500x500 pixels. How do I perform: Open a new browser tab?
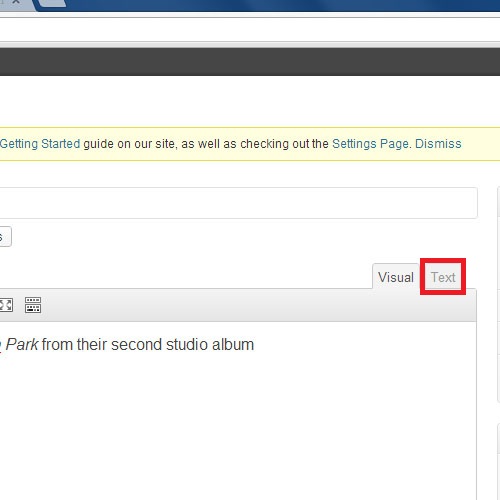point(52,3)
